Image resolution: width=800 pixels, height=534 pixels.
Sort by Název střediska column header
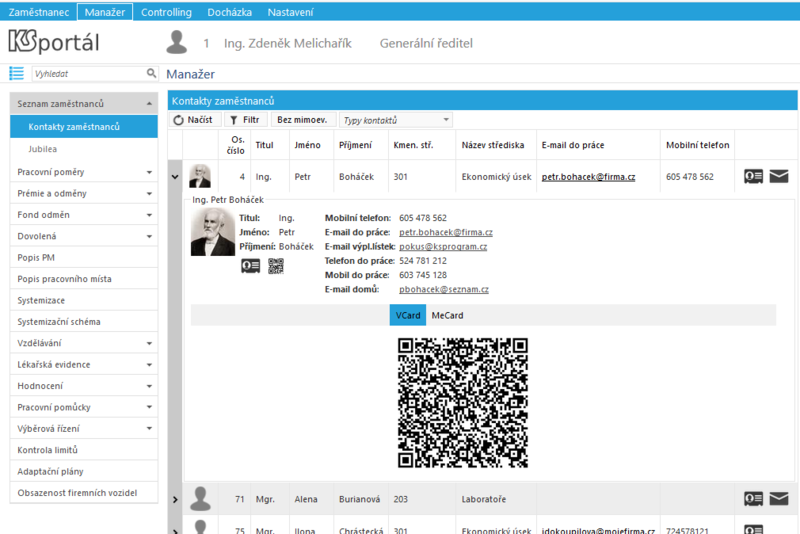495,145
